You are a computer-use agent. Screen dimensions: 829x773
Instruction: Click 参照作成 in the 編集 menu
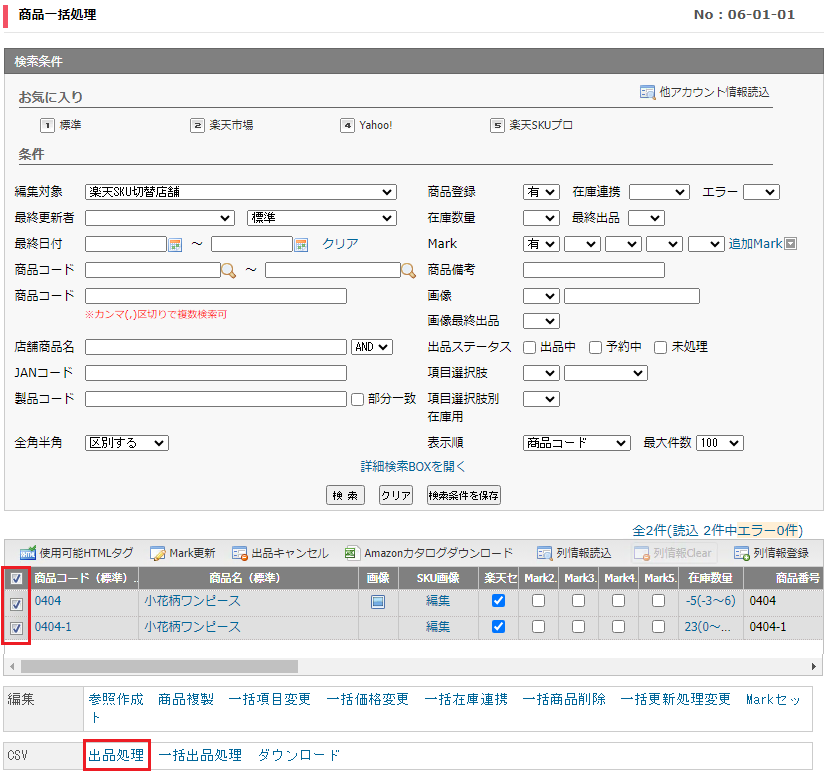116,700
